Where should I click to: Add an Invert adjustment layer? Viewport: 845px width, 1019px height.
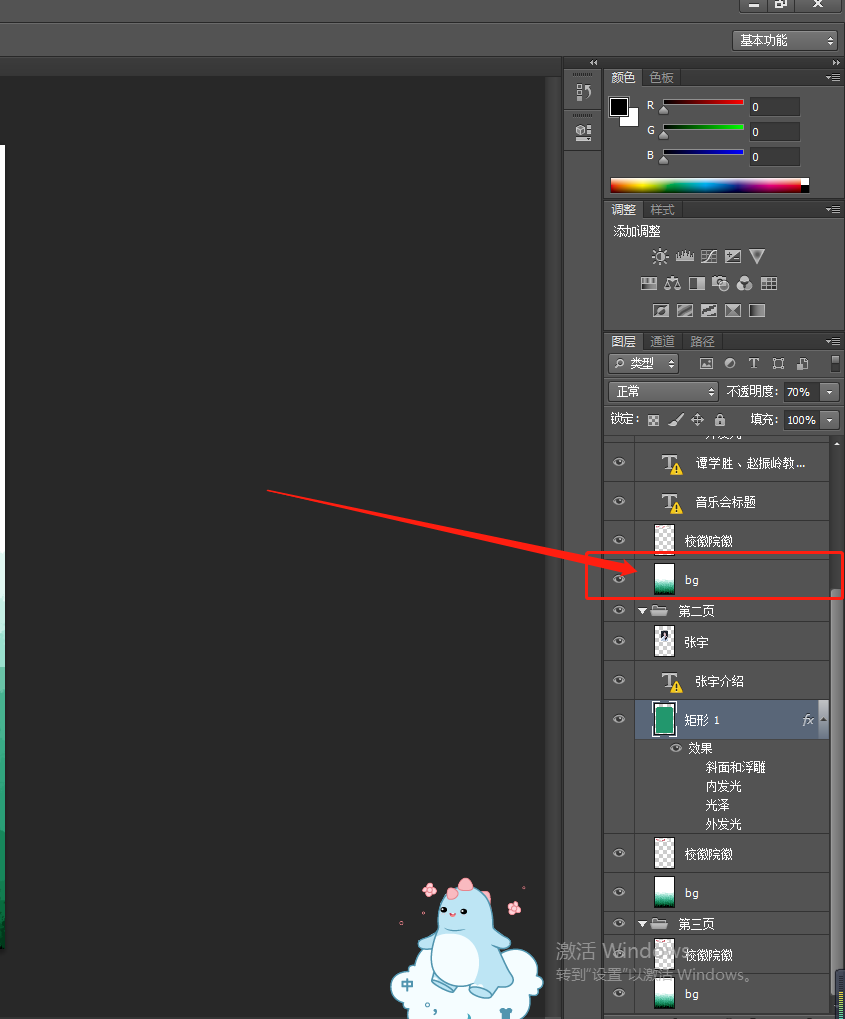click(x=660, y=311)
